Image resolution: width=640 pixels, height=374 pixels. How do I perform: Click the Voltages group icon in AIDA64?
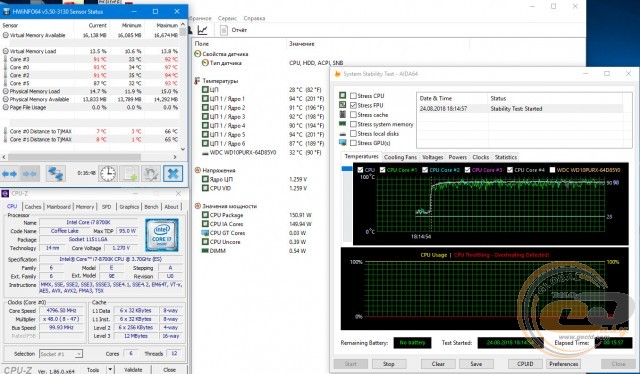pyautogui.click(x=198, y=170)
